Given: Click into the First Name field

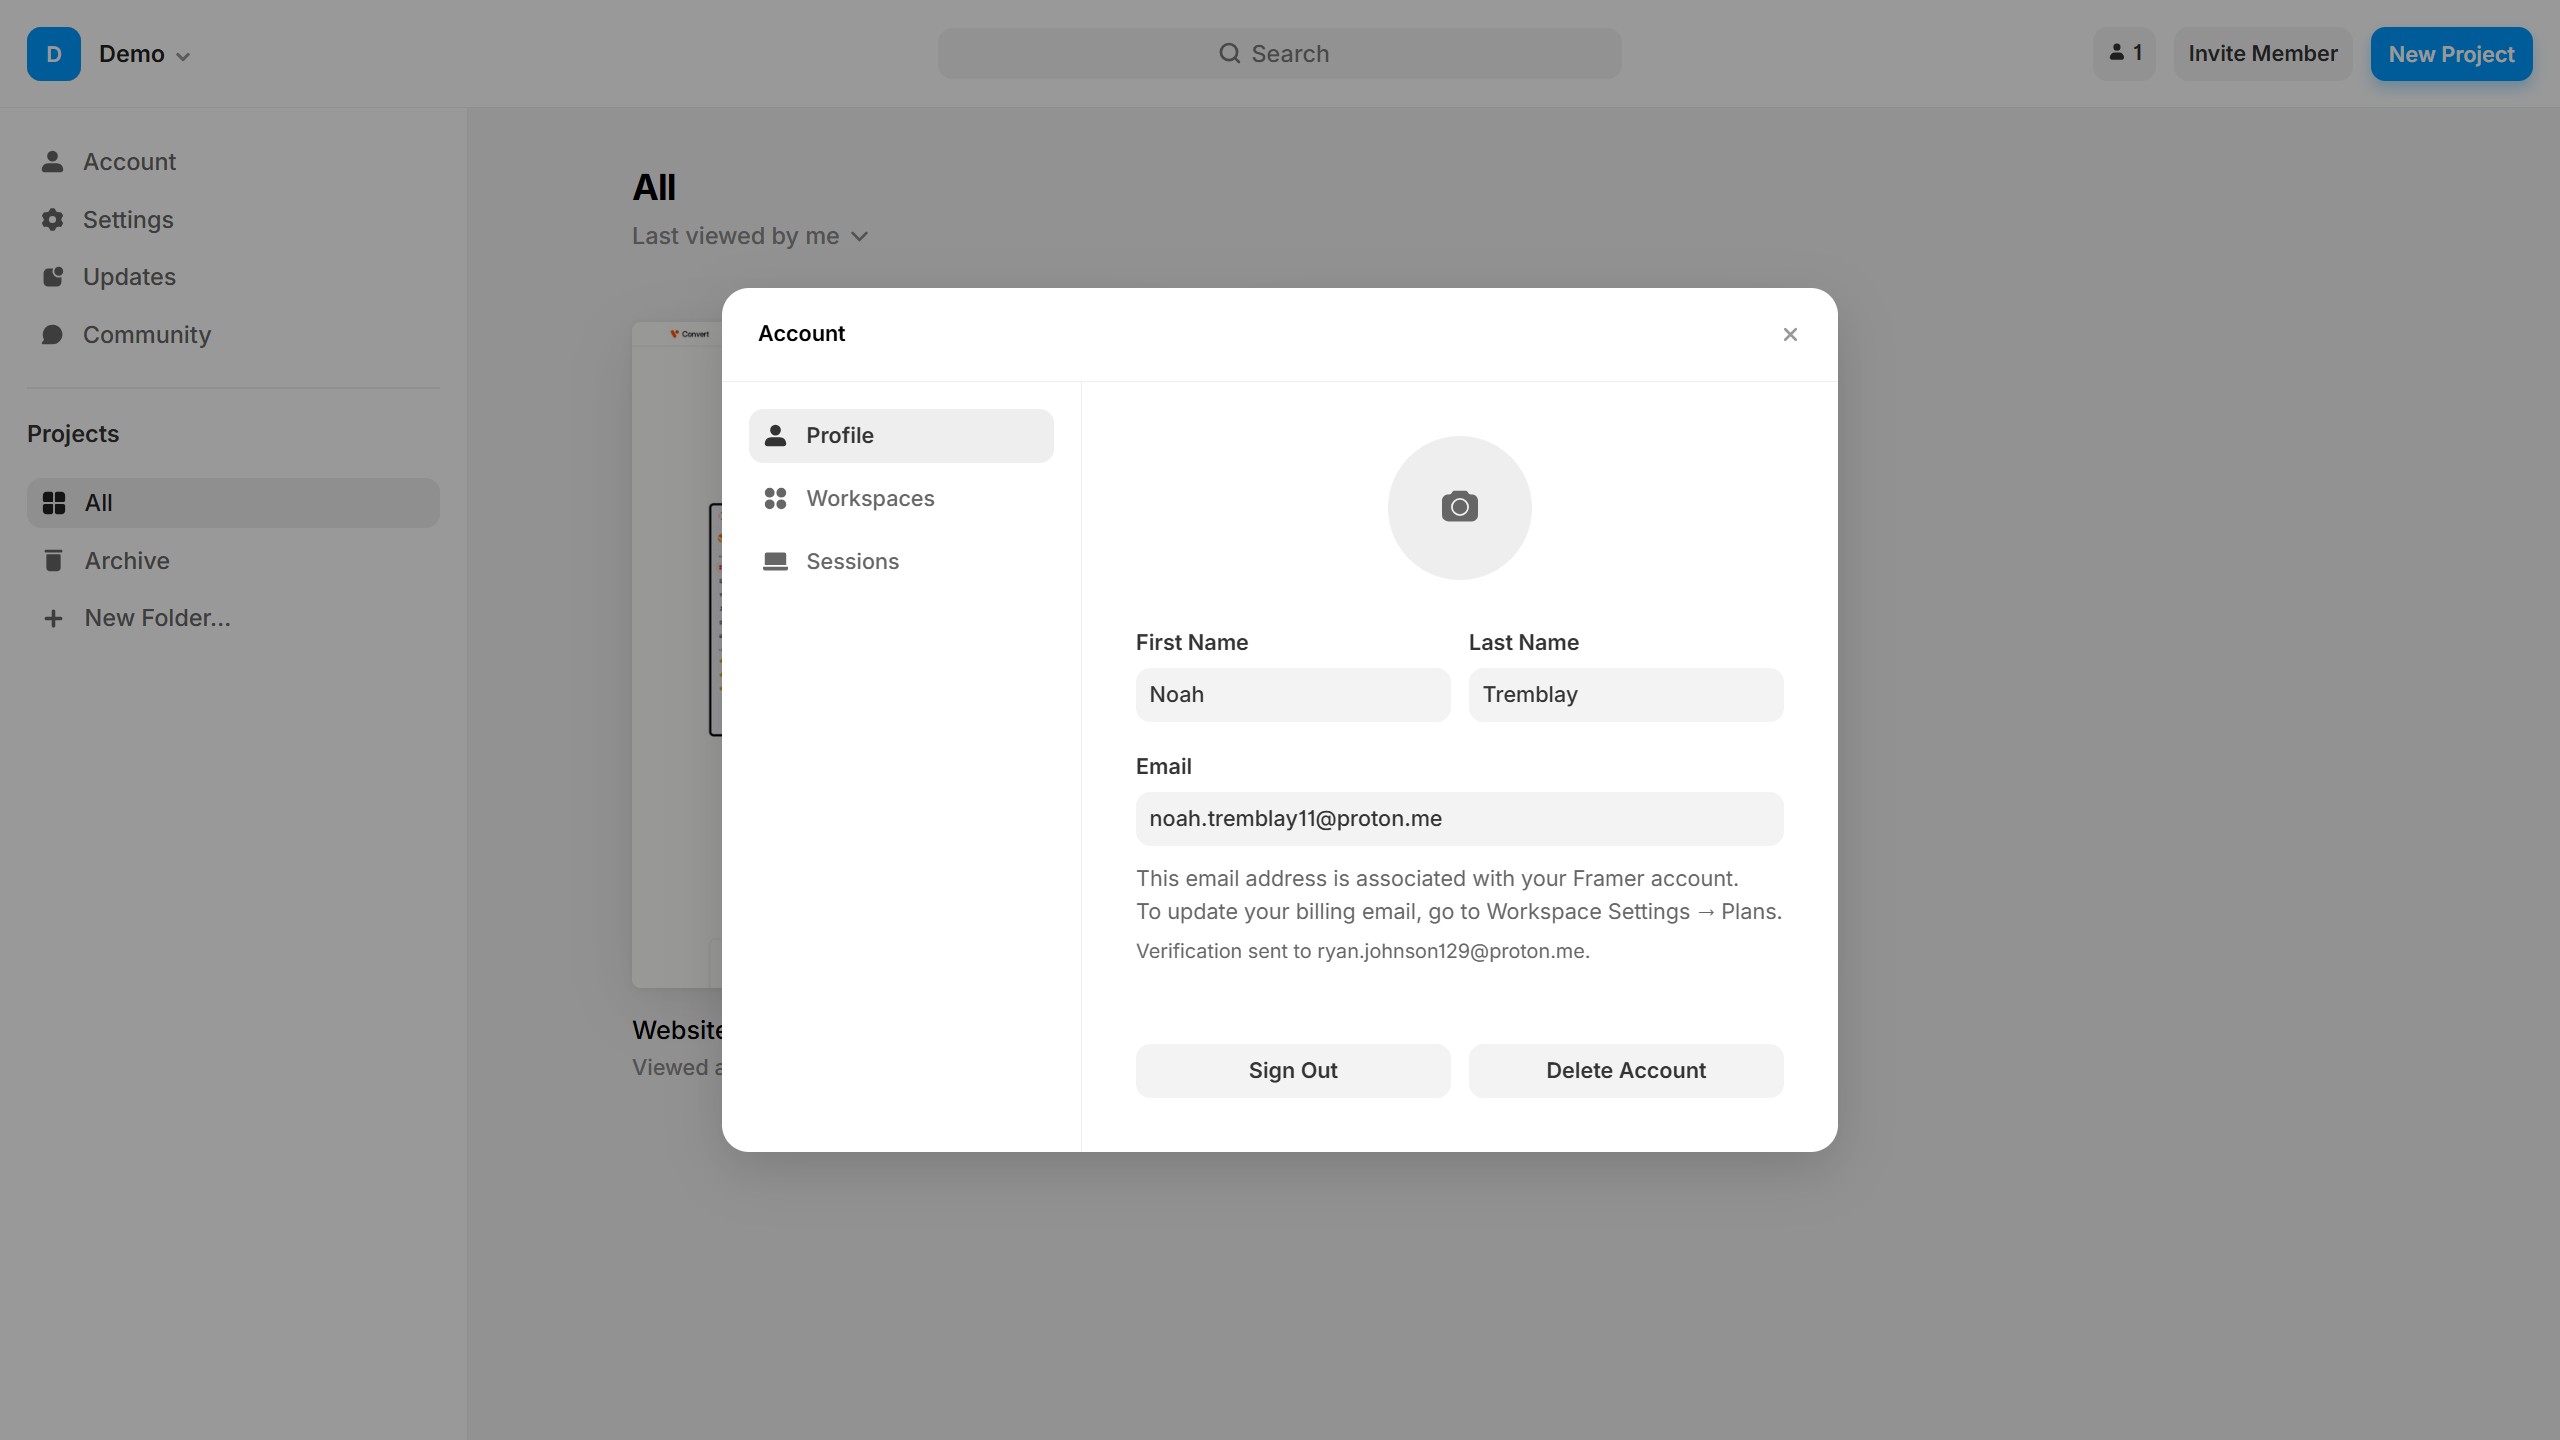Looking at the screenshot, I should 1292,695.
